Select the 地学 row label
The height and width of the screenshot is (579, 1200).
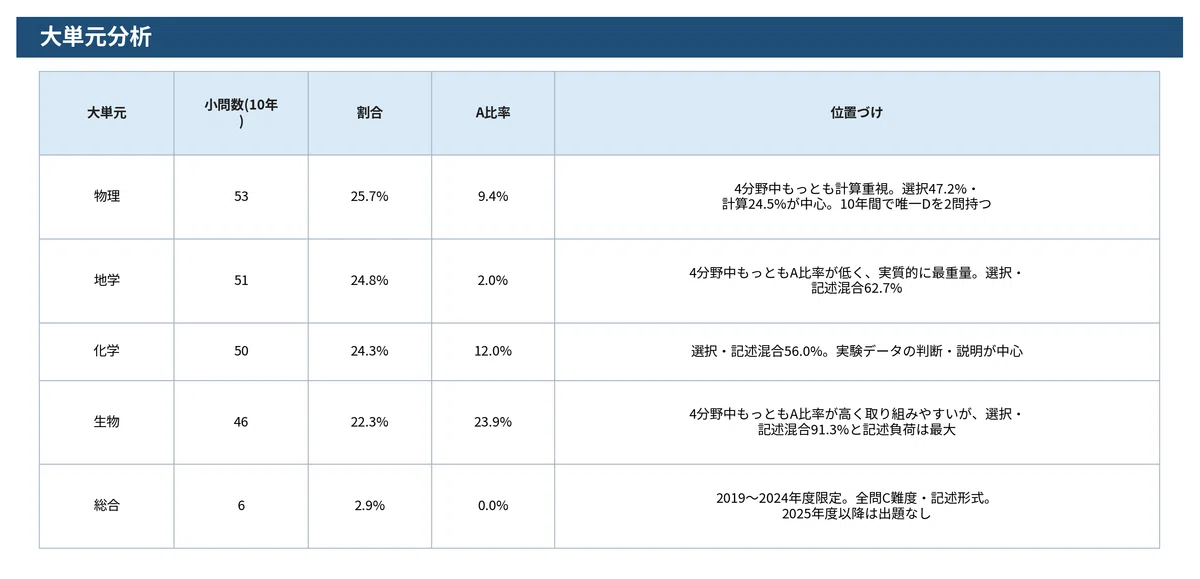[107, 281]
